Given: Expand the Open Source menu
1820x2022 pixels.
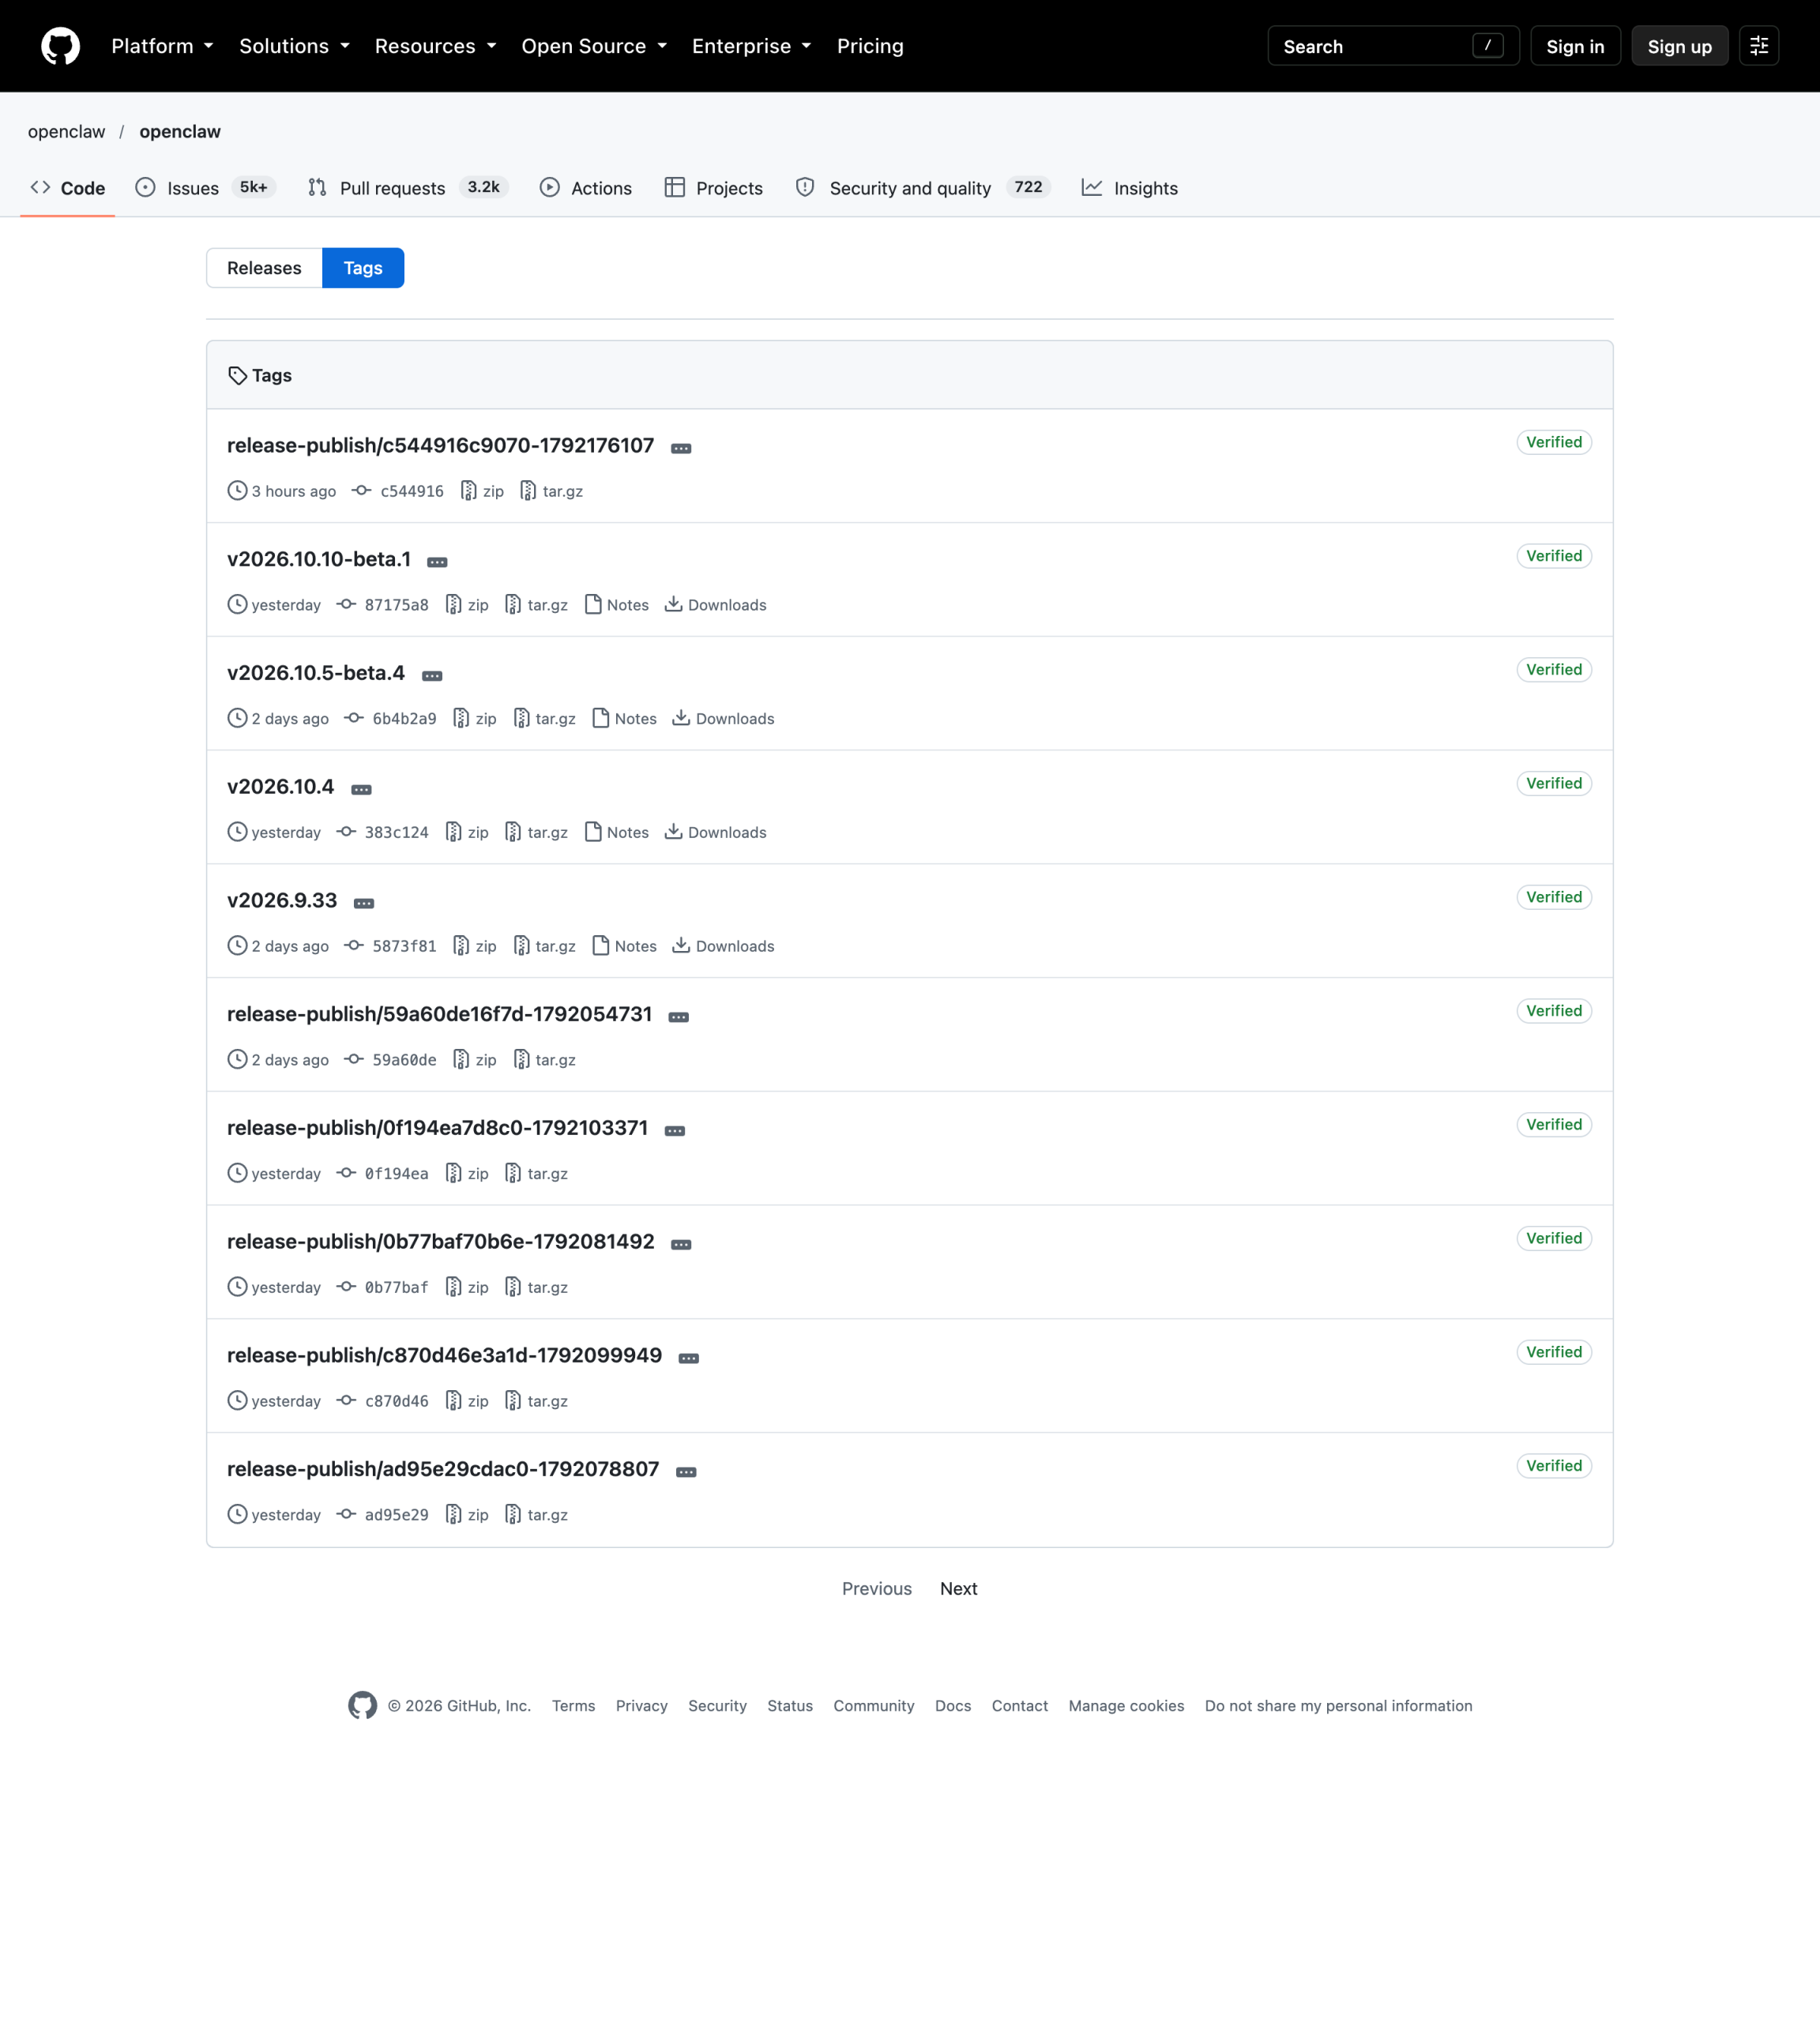Looking at the screenshot, I should click(x=594, y=46).
